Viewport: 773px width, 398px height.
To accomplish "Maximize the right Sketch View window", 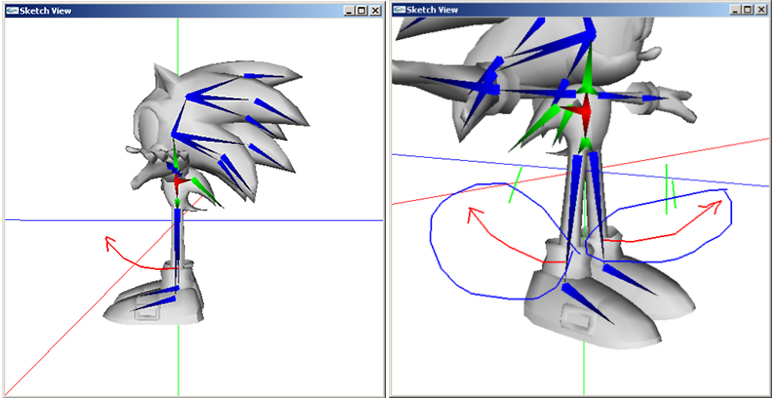I will [749, 10].
